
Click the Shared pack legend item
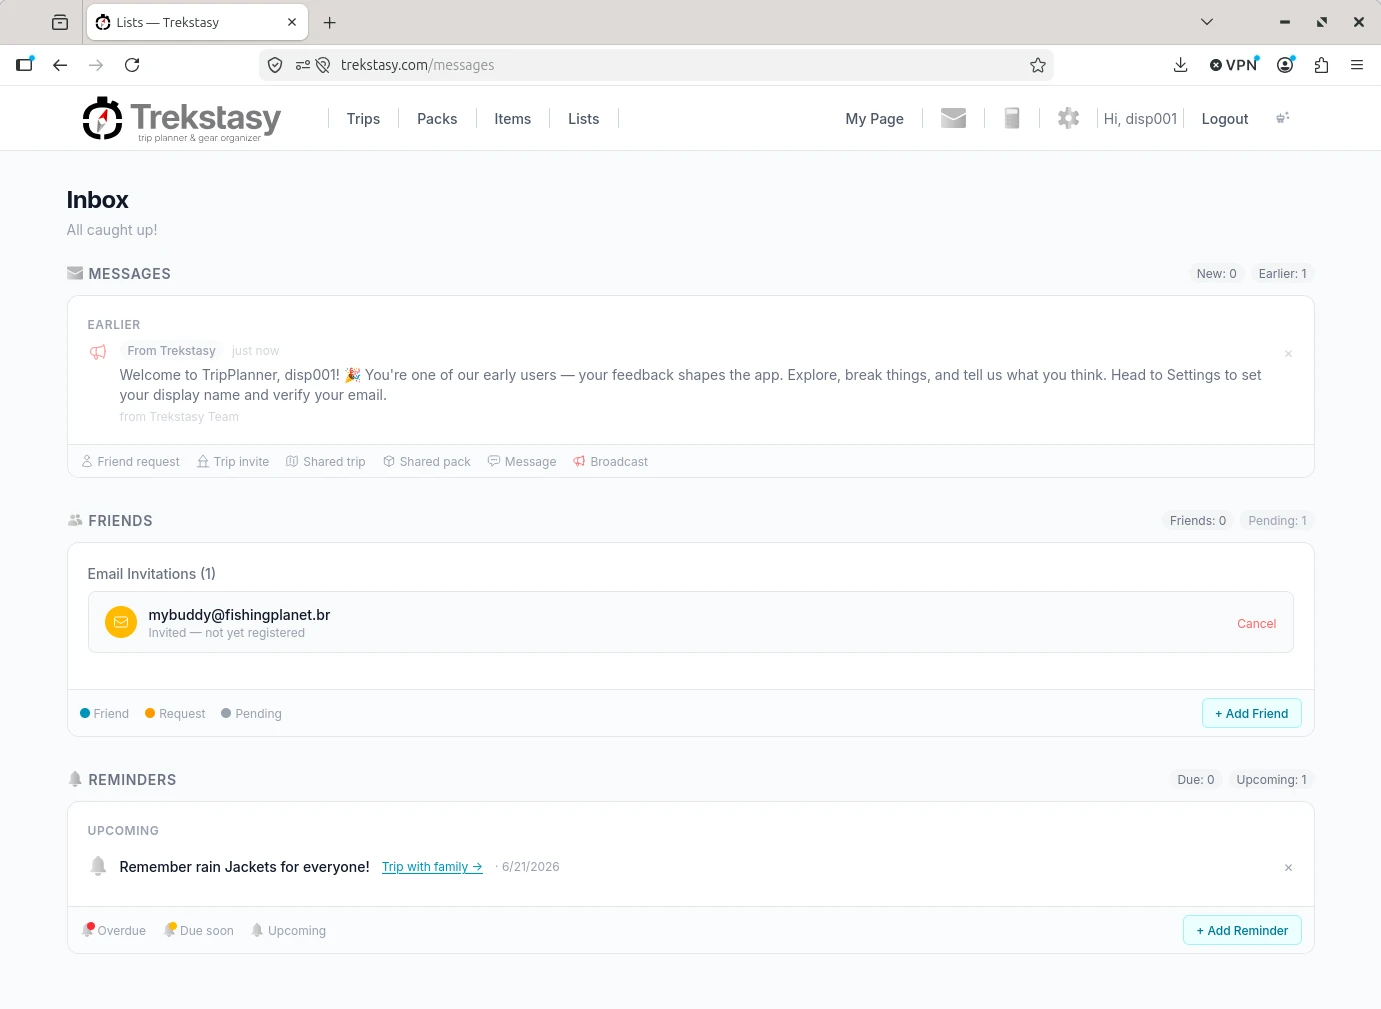click(x=427, y=462)
